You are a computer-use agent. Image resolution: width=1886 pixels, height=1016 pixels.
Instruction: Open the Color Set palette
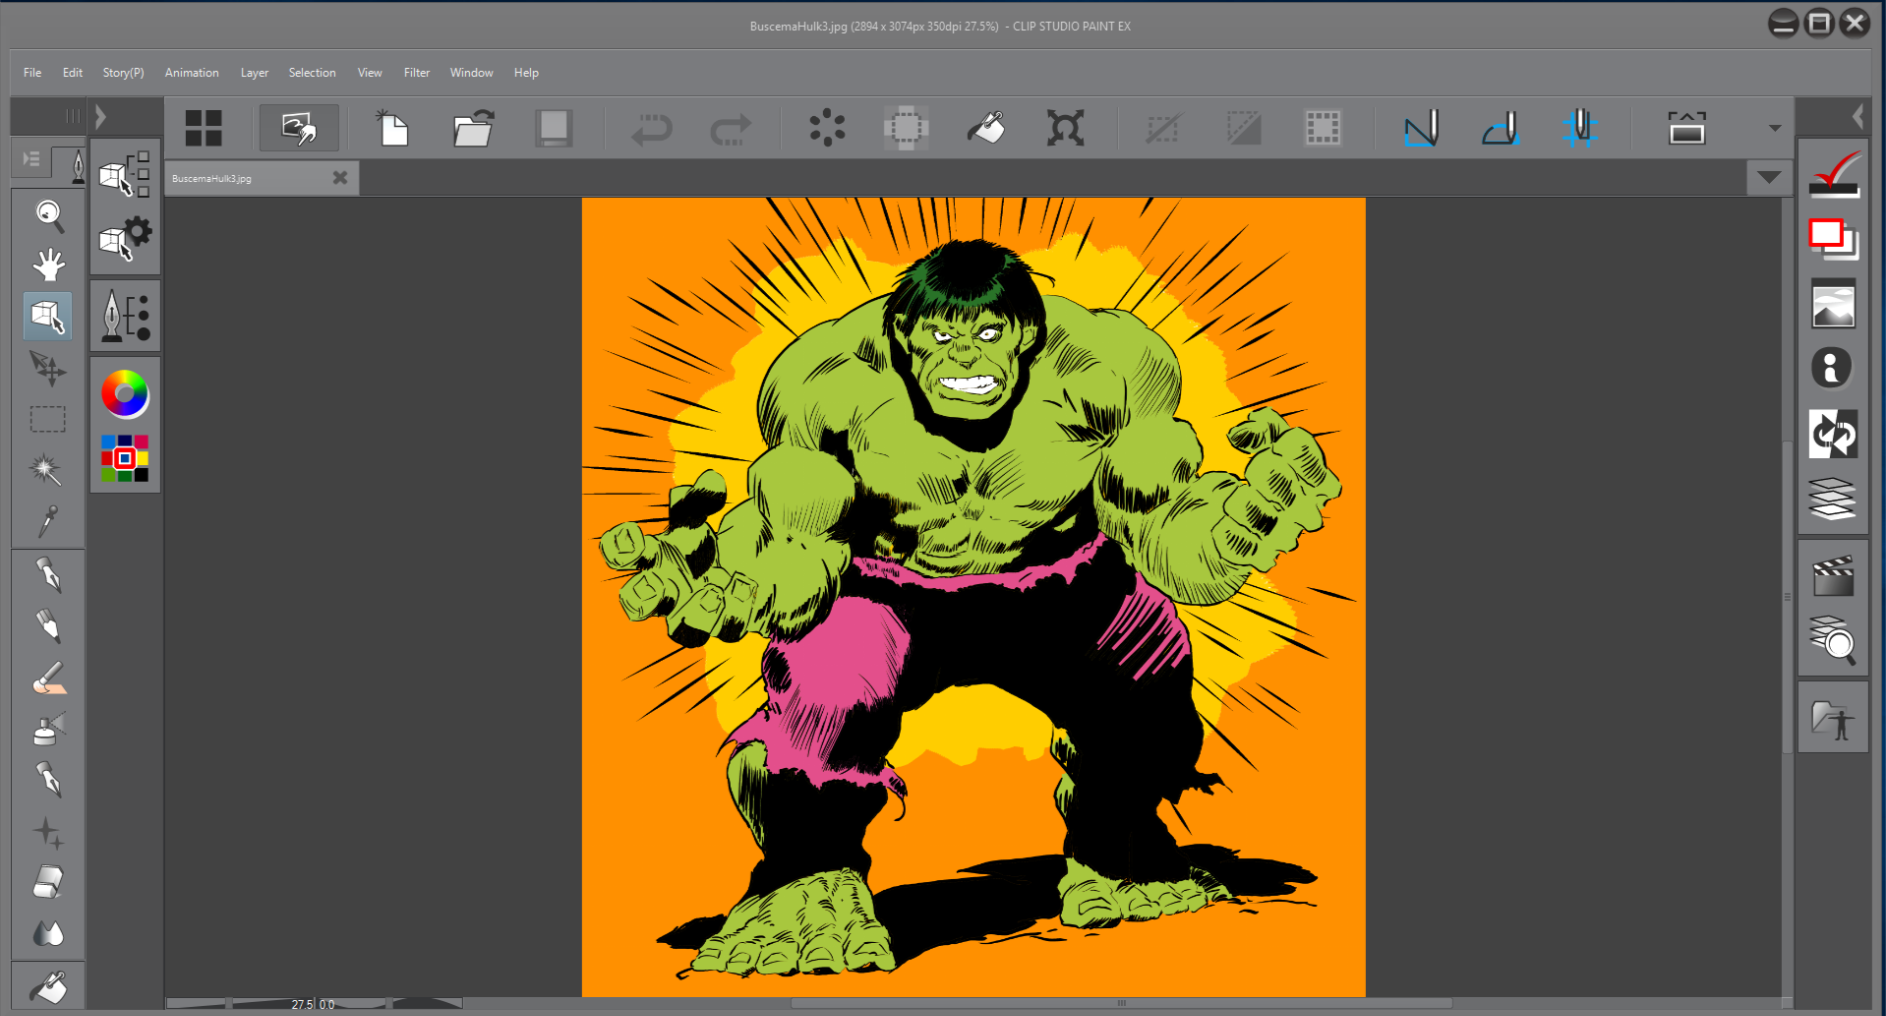pos(125,458)
